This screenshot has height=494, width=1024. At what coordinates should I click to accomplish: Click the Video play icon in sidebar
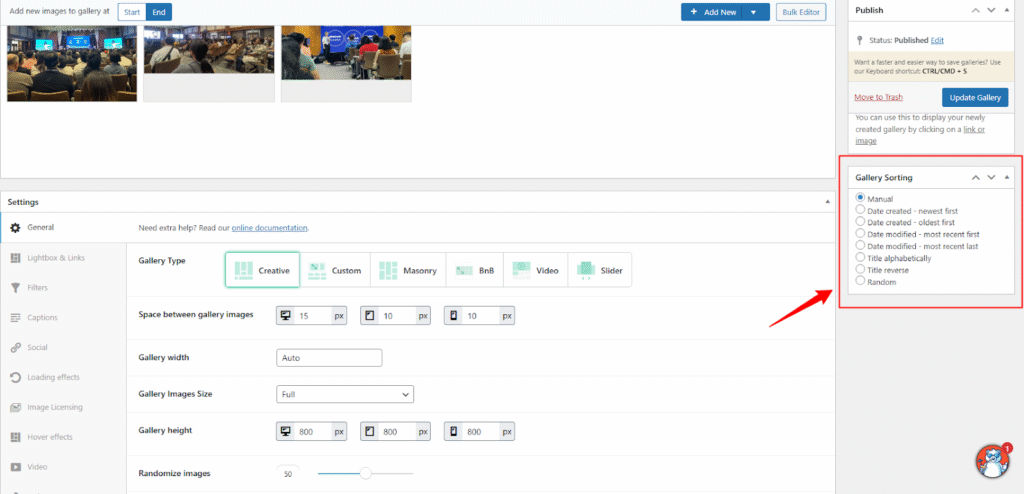click(15, 467)
